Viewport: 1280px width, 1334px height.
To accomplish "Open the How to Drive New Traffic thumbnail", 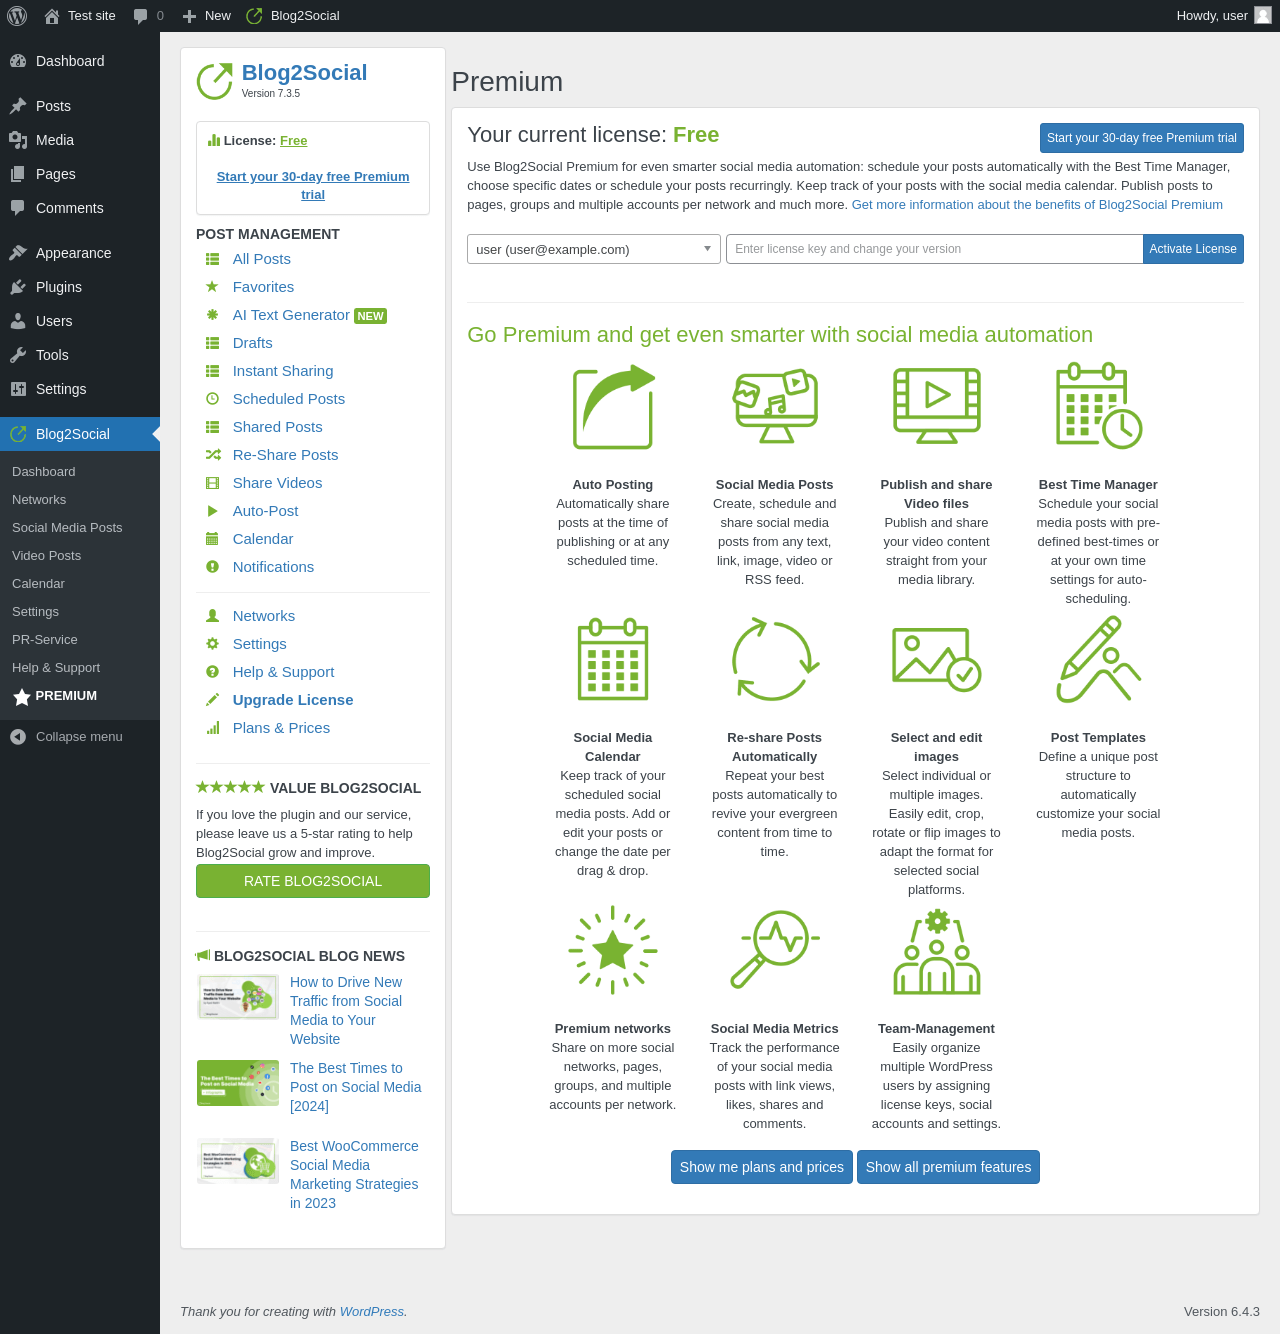I will pos(238,997).
